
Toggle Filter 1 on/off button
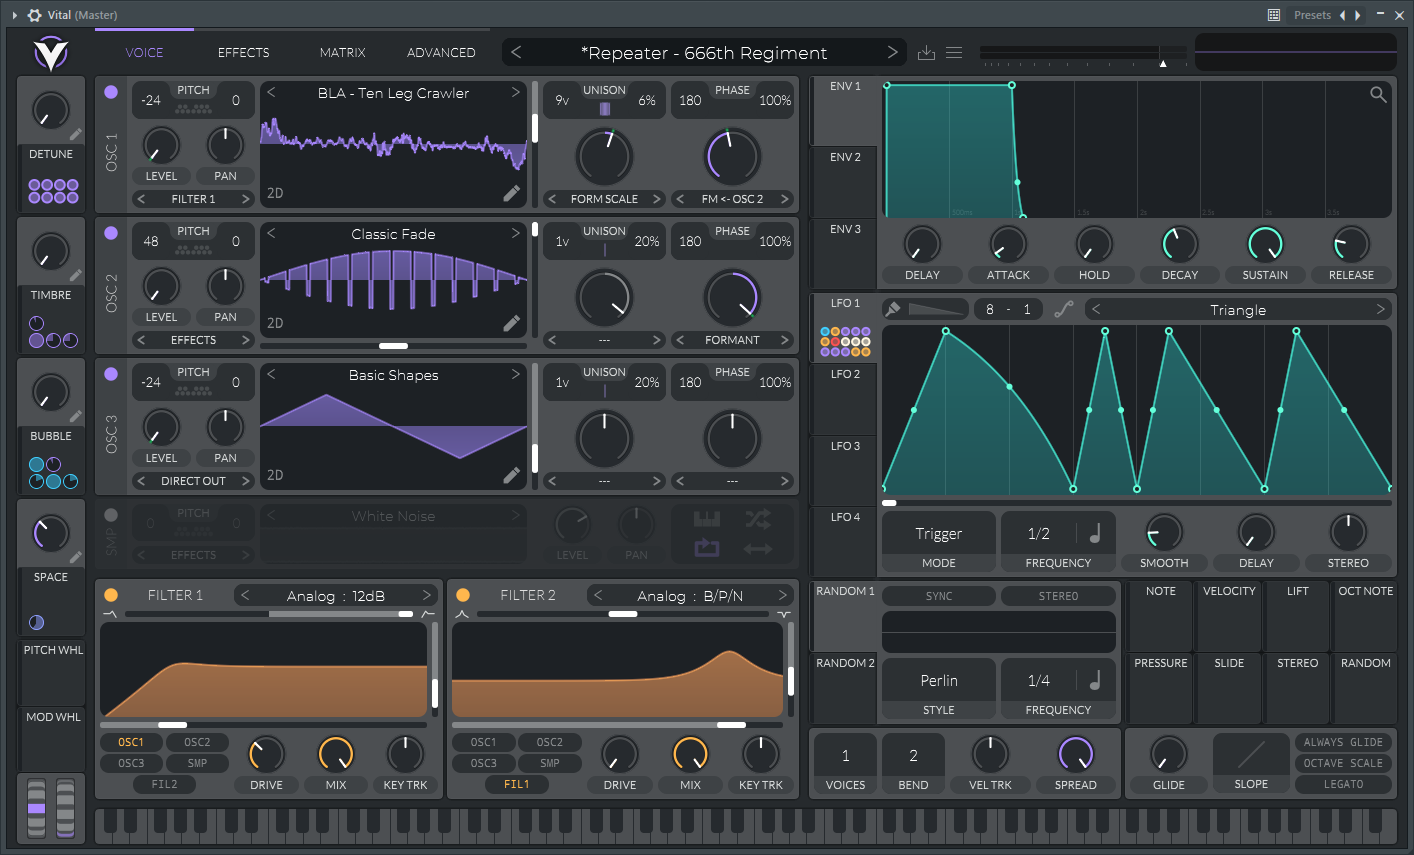111,595
